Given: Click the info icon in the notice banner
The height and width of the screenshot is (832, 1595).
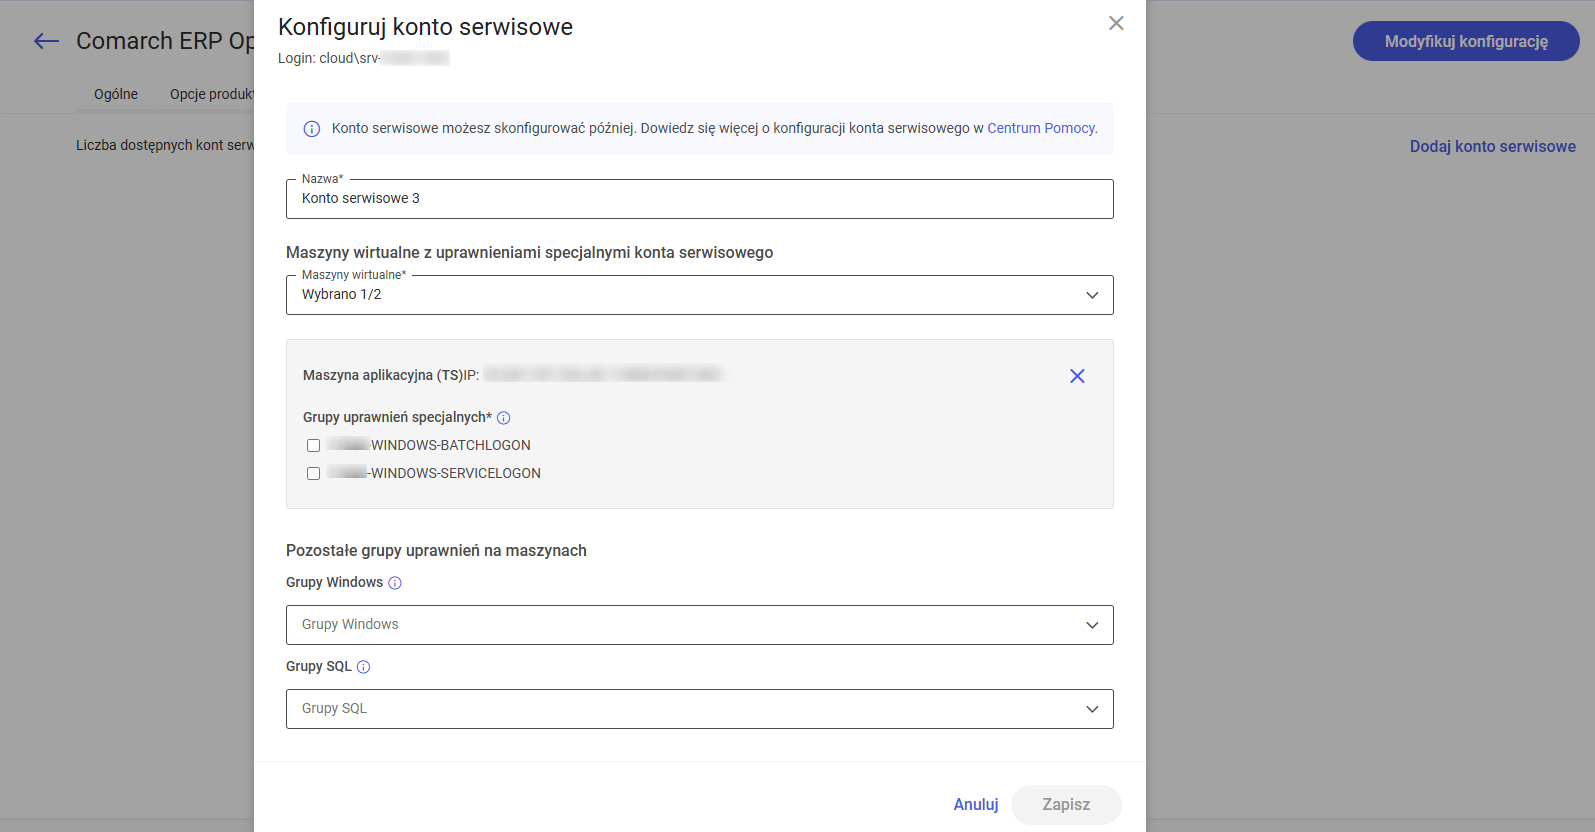Looking at the screenshot, I should 312,129.
